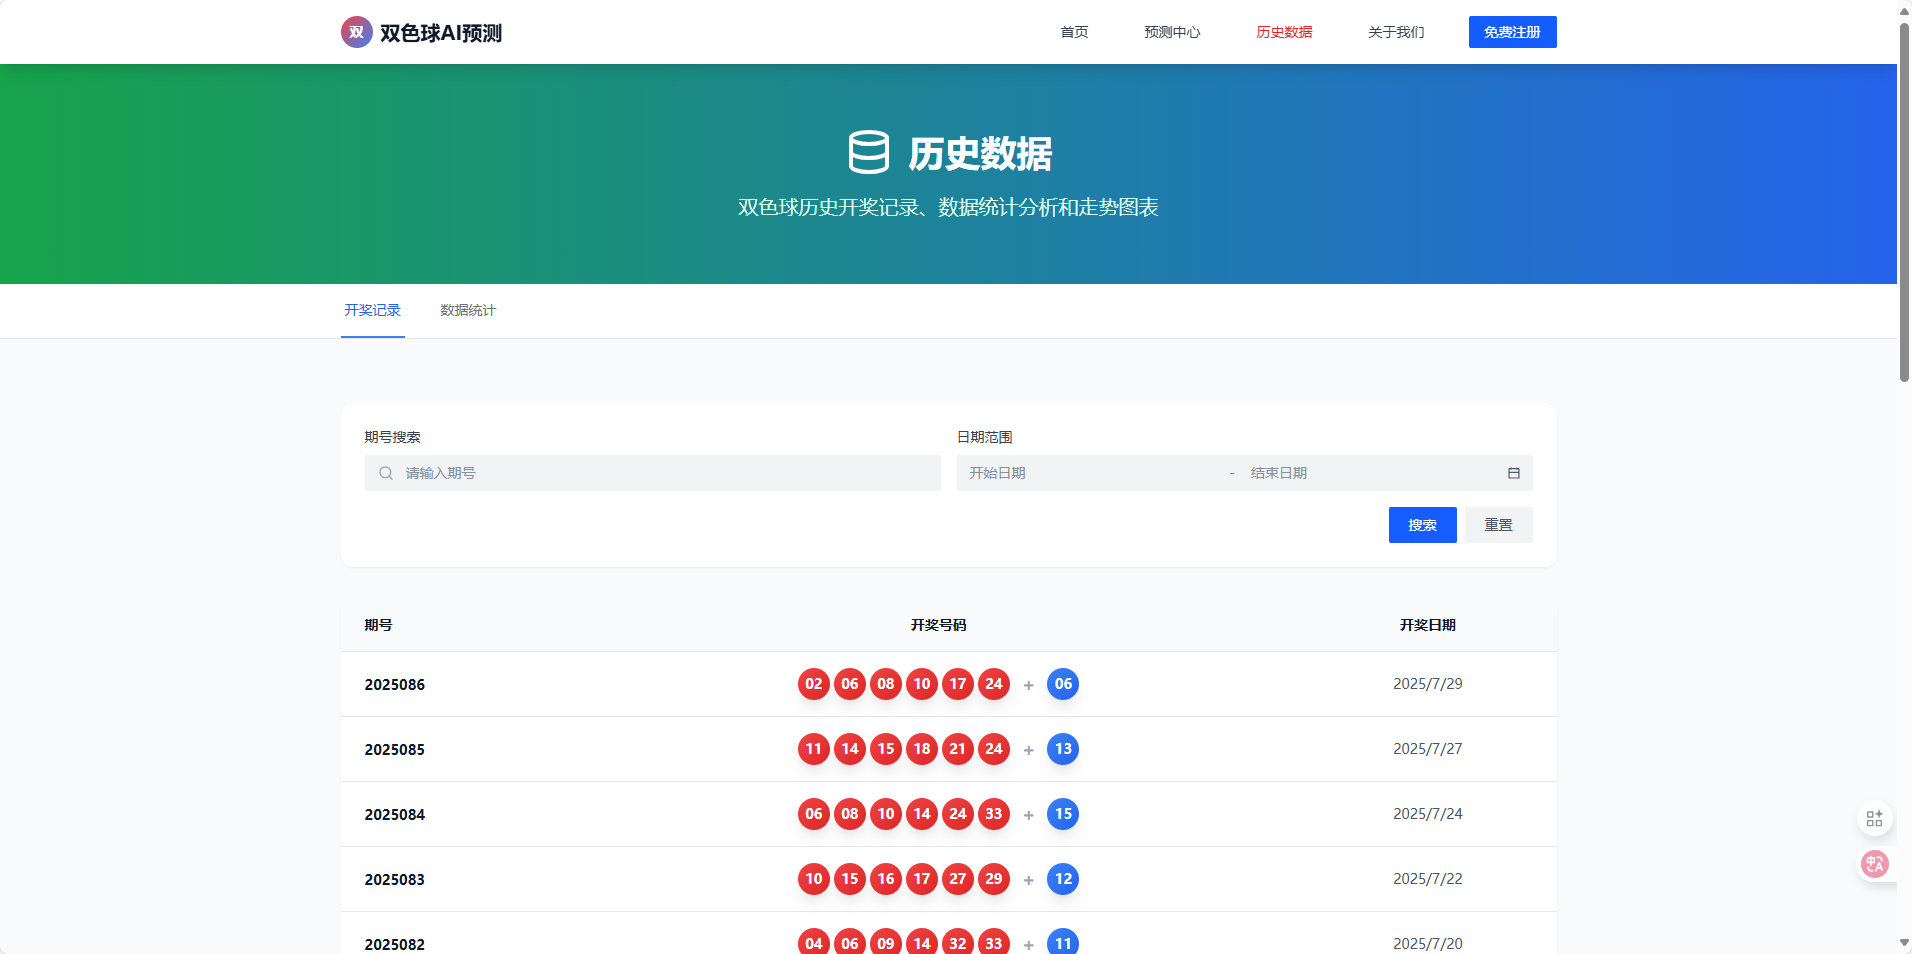Switch to the 数据统计 tab
Screen dimensions: 1912x954
pos(467,311)
